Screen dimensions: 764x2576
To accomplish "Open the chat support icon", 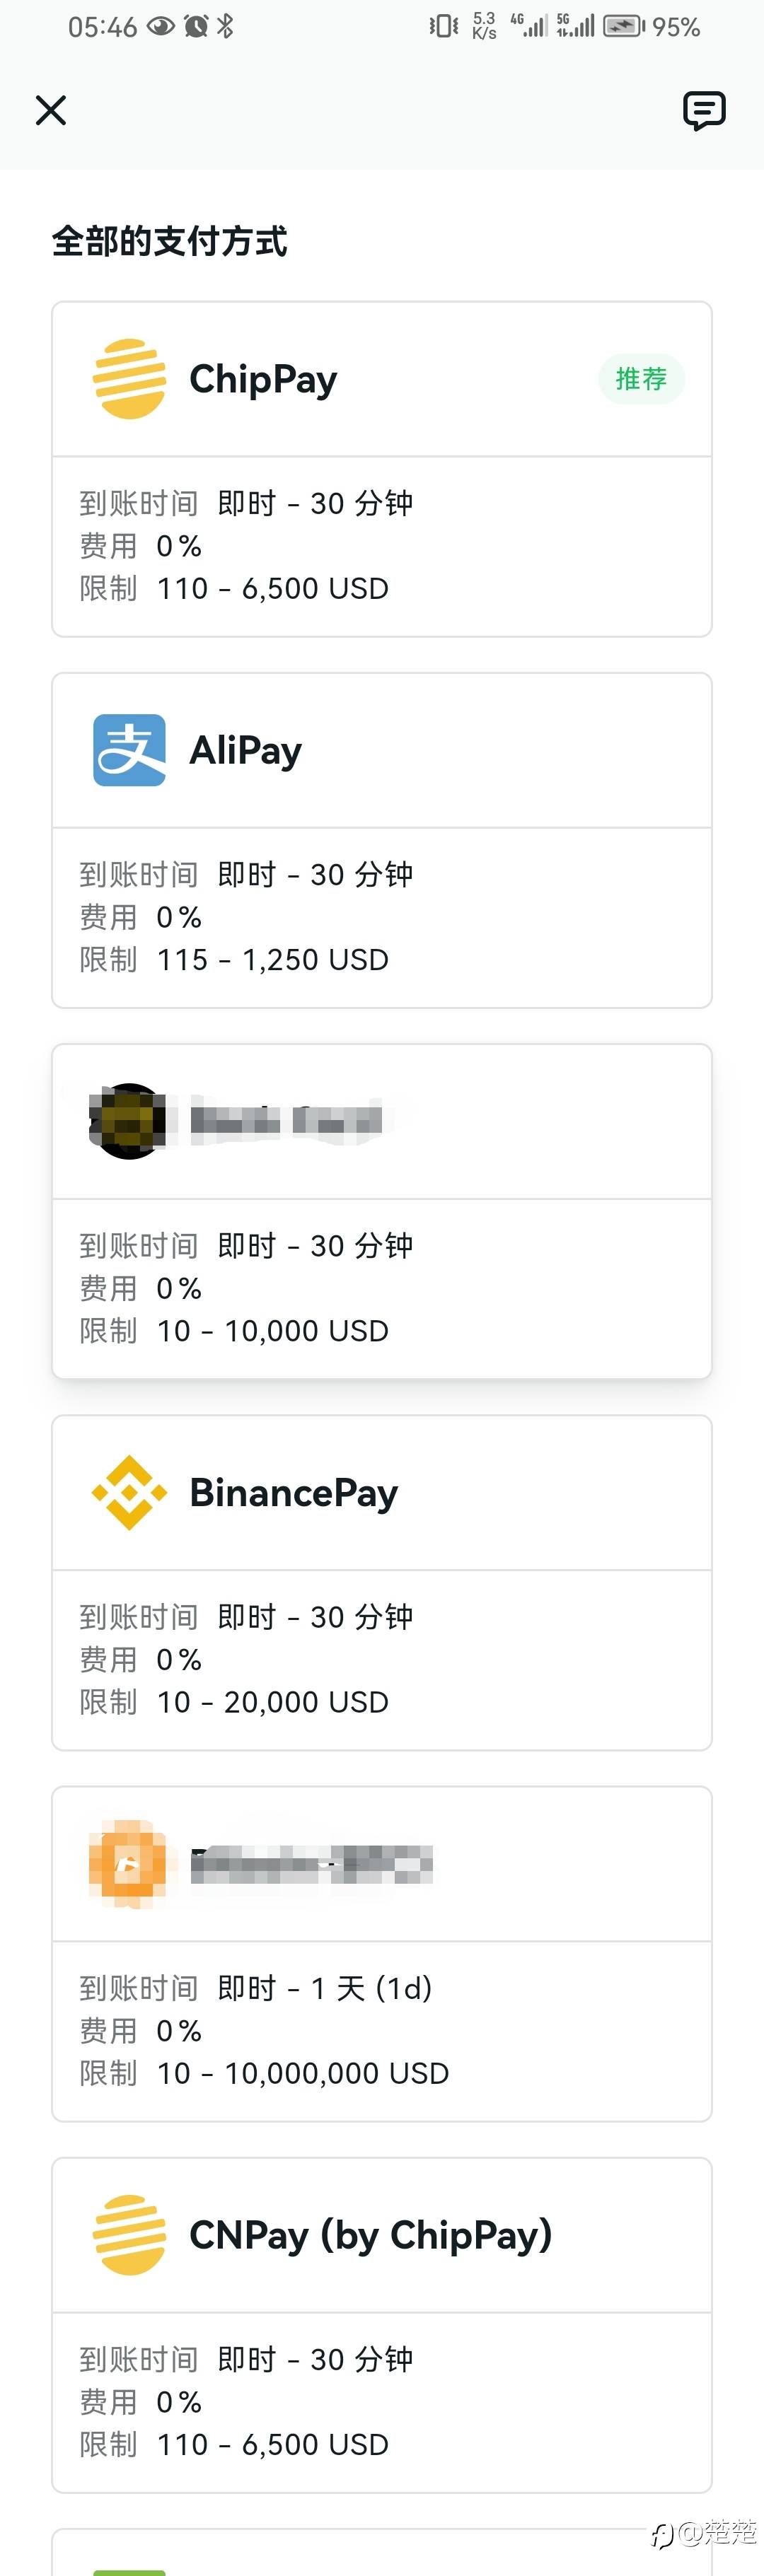I will click(x=704, y=110).
